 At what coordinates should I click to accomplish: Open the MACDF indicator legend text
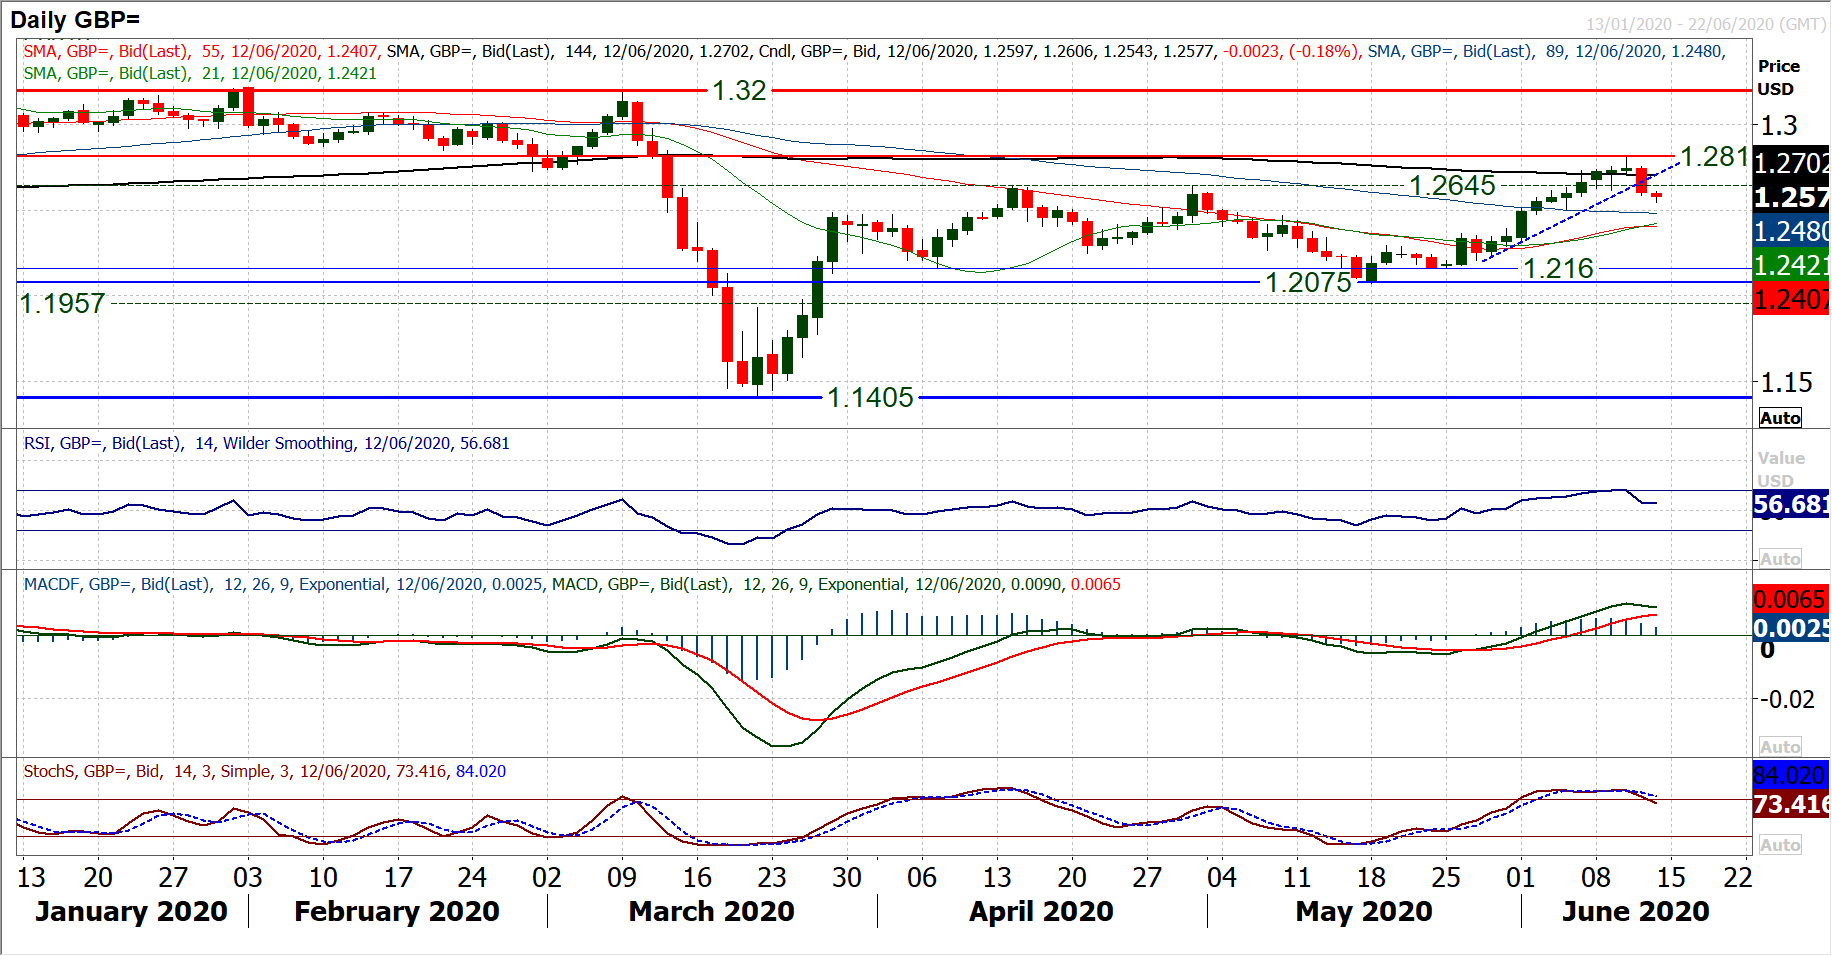[572, 584]
